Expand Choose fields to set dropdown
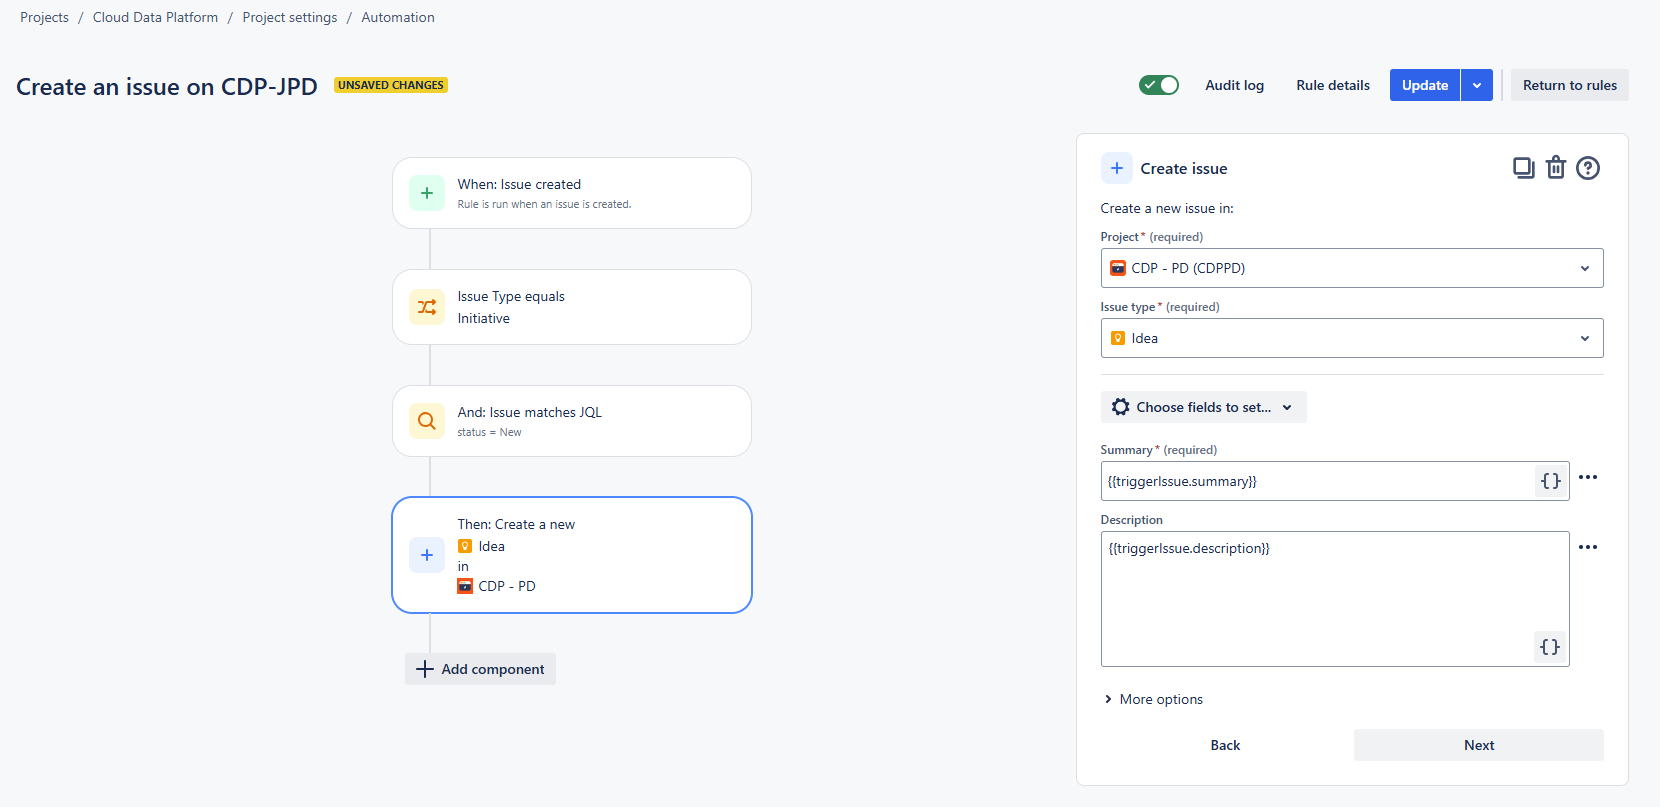This screenshot has width=1660, height=807. (1204, 407)
